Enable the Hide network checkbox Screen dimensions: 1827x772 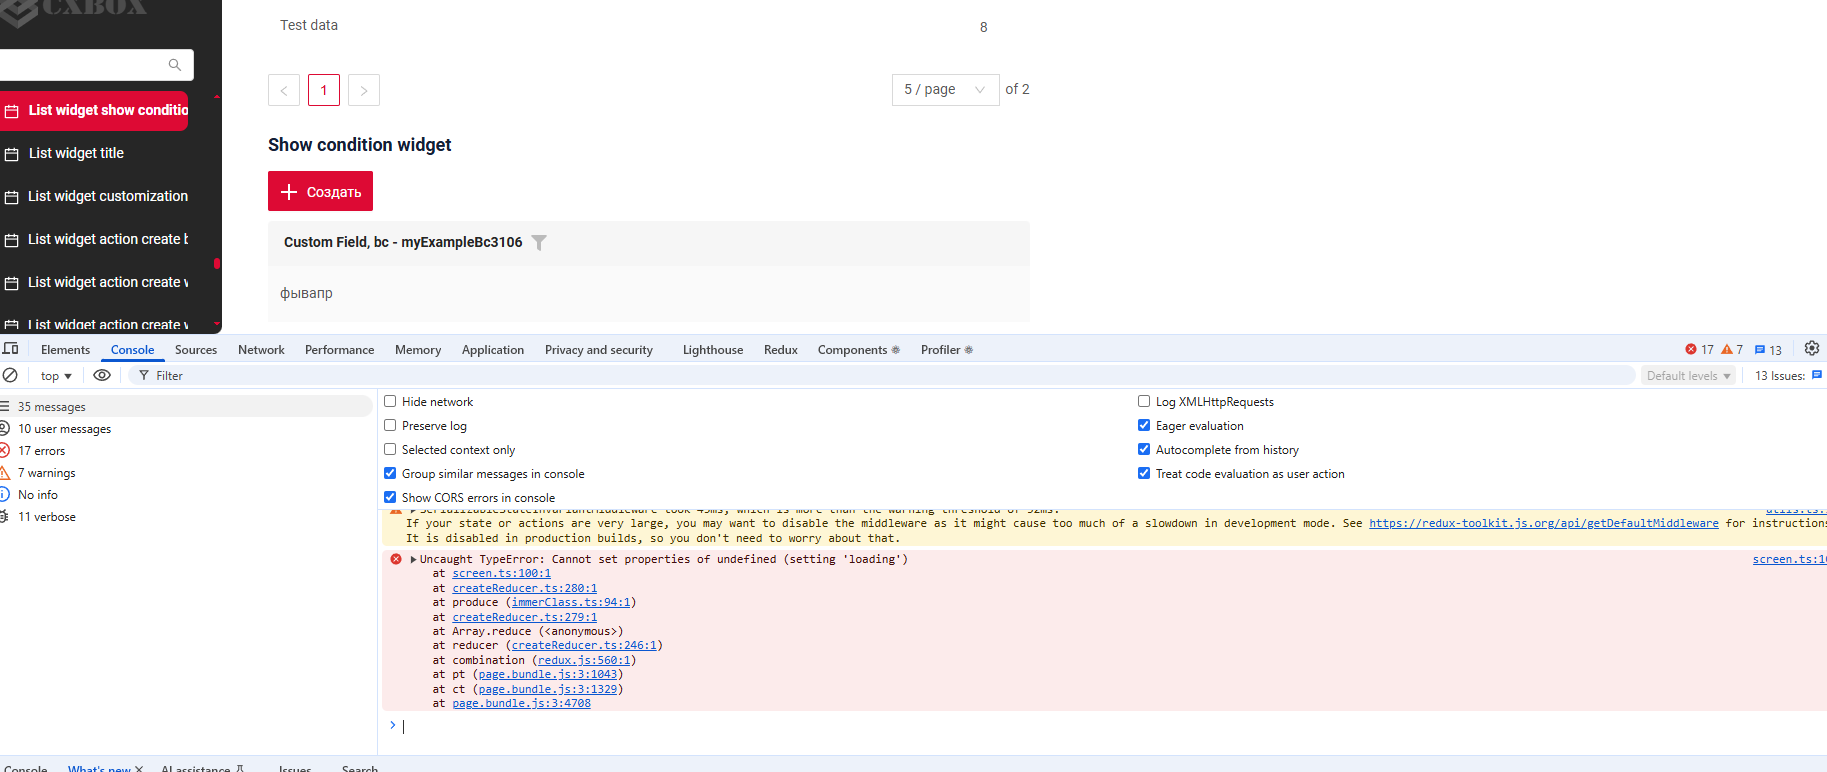pyautogui.click(x=390, y=401)
